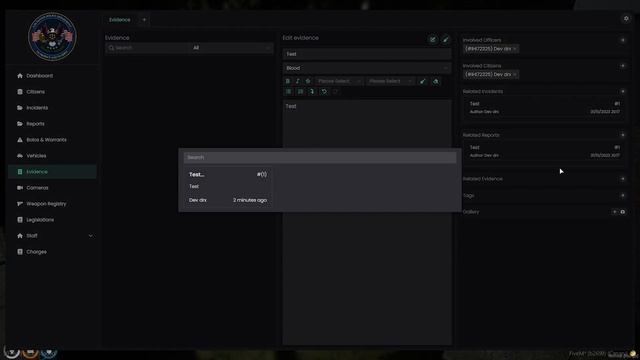Click the Involved Citizens tag chip
640x360 pixels.
point(491,75)
